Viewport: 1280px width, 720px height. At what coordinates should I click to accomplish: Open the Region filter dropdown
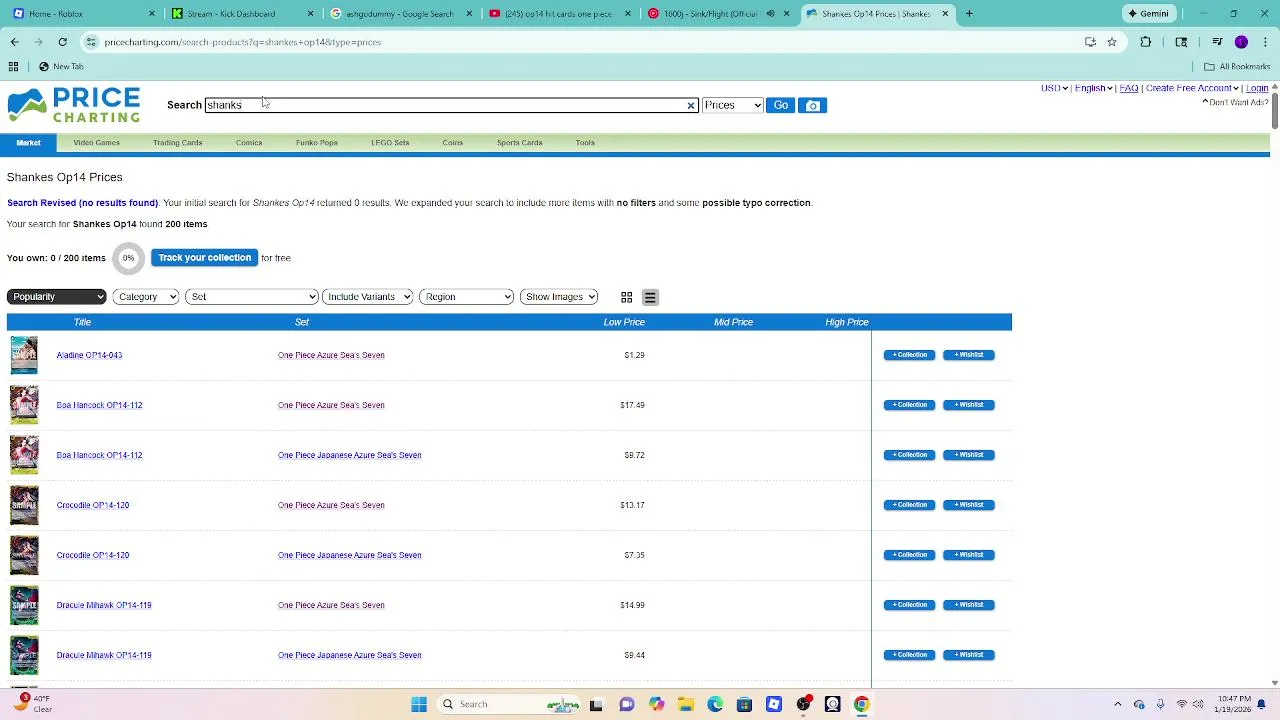[x=466, y=297]
